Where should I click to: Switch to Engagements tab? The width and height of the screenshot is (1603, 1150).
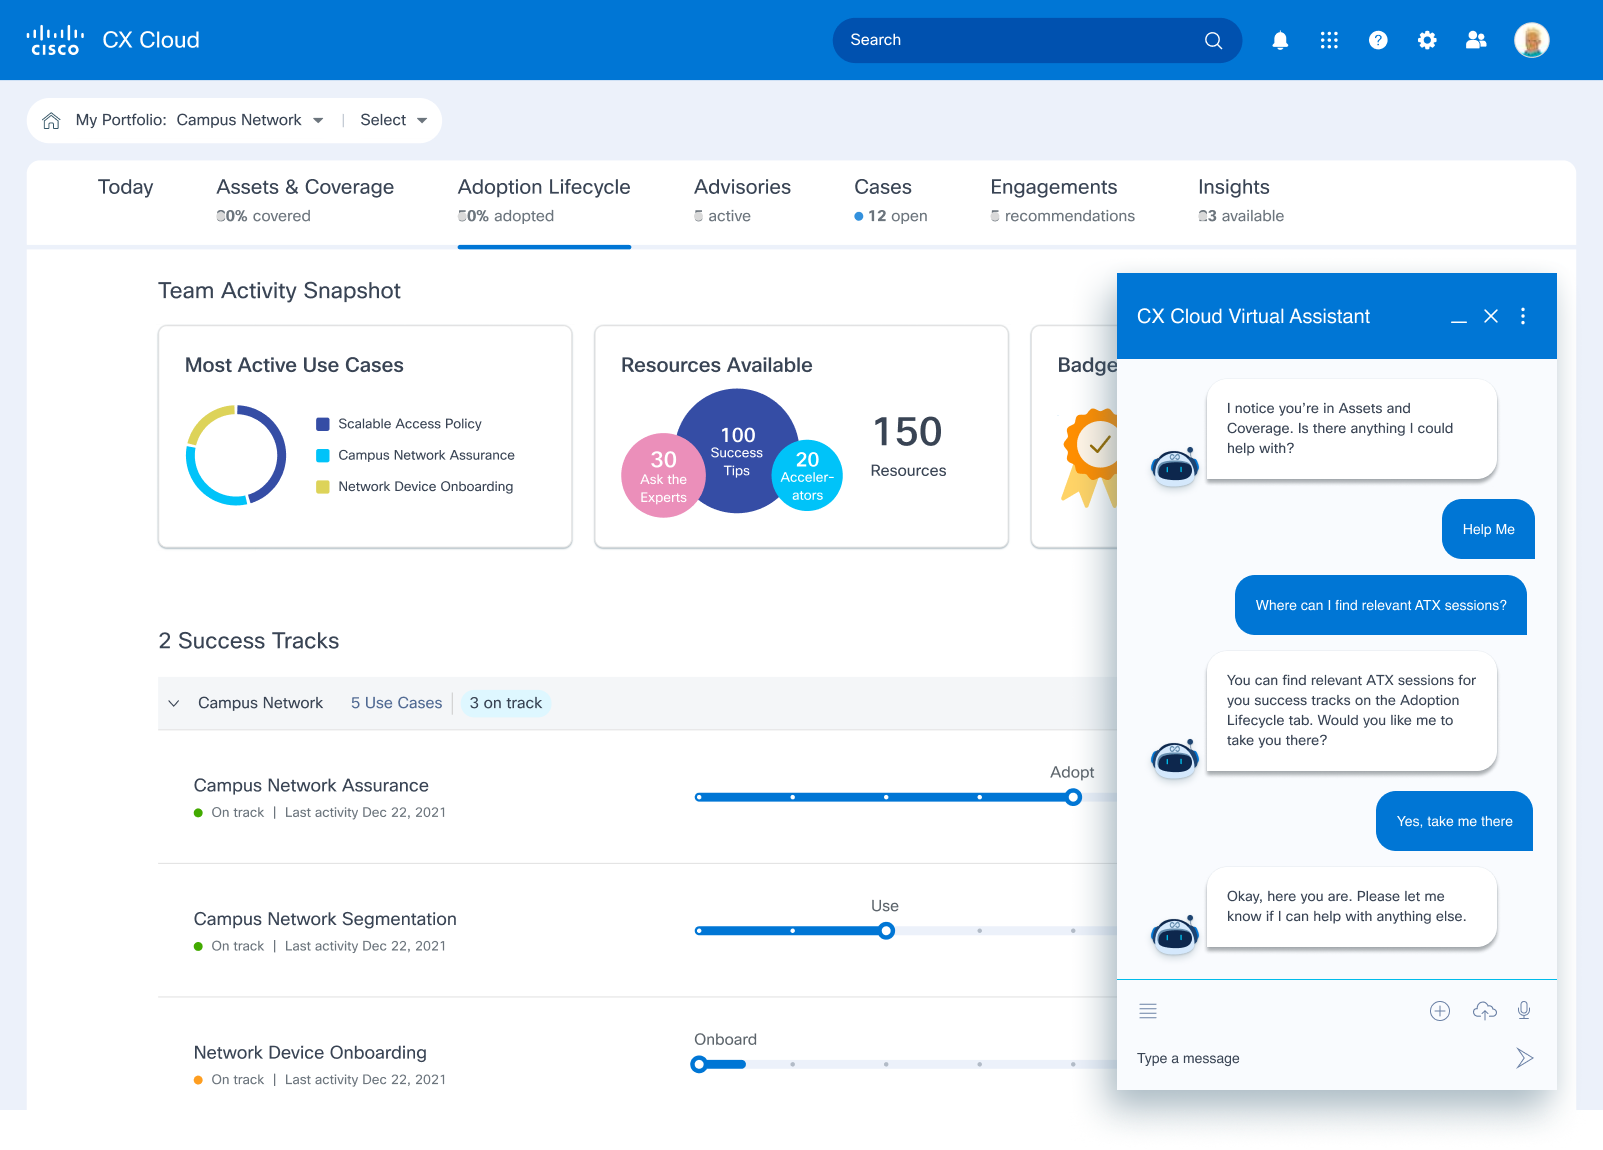1062,200
